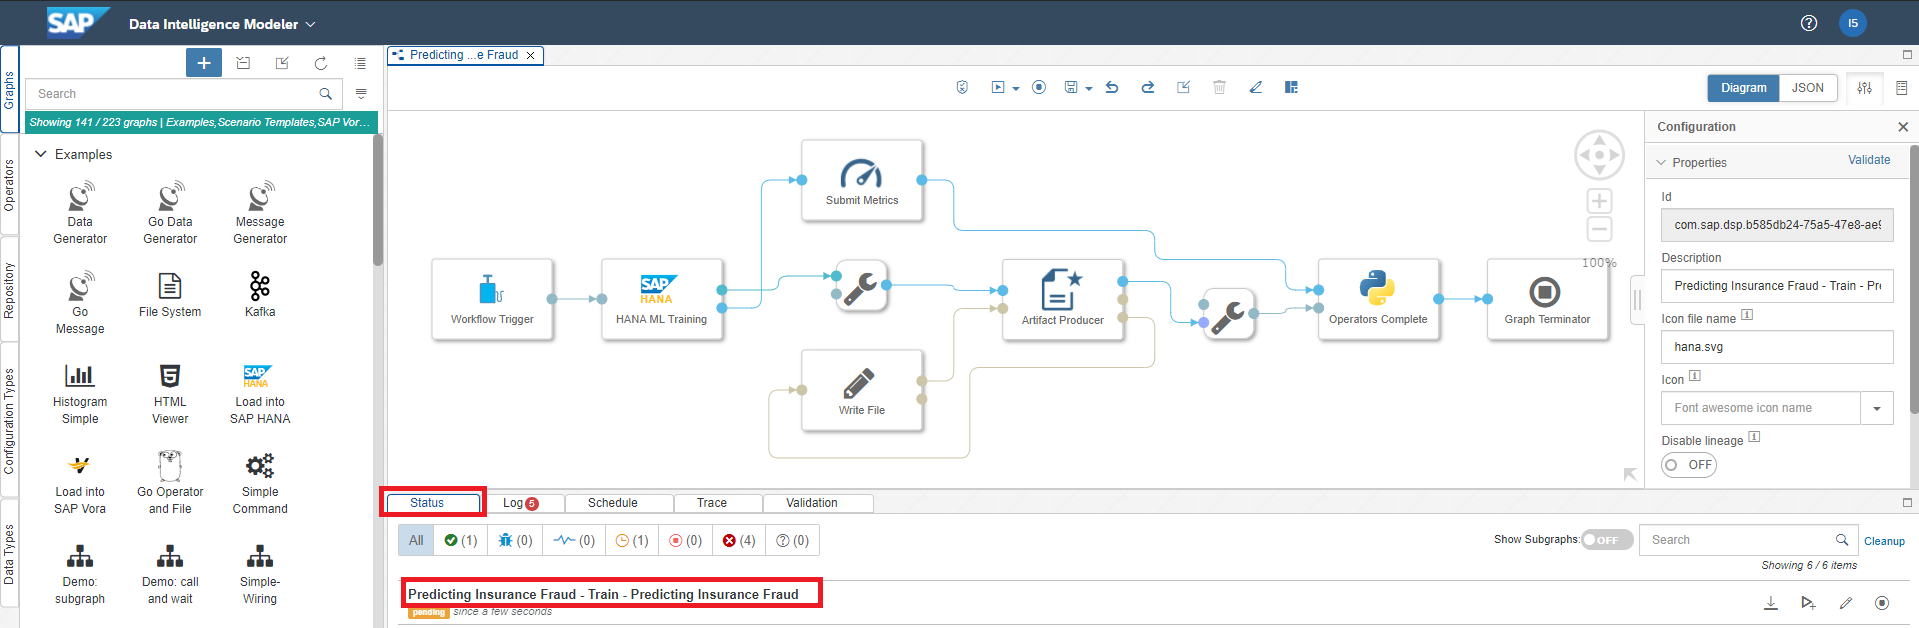Click the auto layout icon in the toolbar
Viewport: 1919px width, 628px height.
coord(1291,88)
